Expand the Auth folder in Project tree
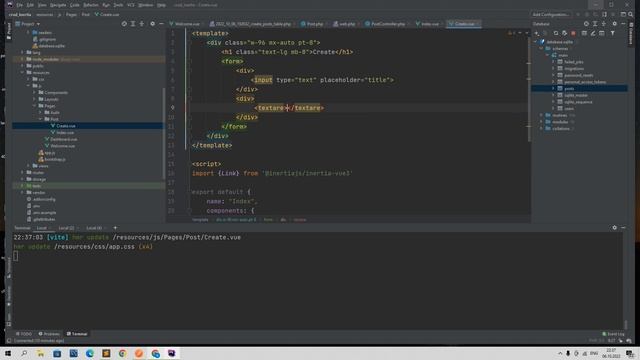This screenshot has height=360, width=640. 40,112
